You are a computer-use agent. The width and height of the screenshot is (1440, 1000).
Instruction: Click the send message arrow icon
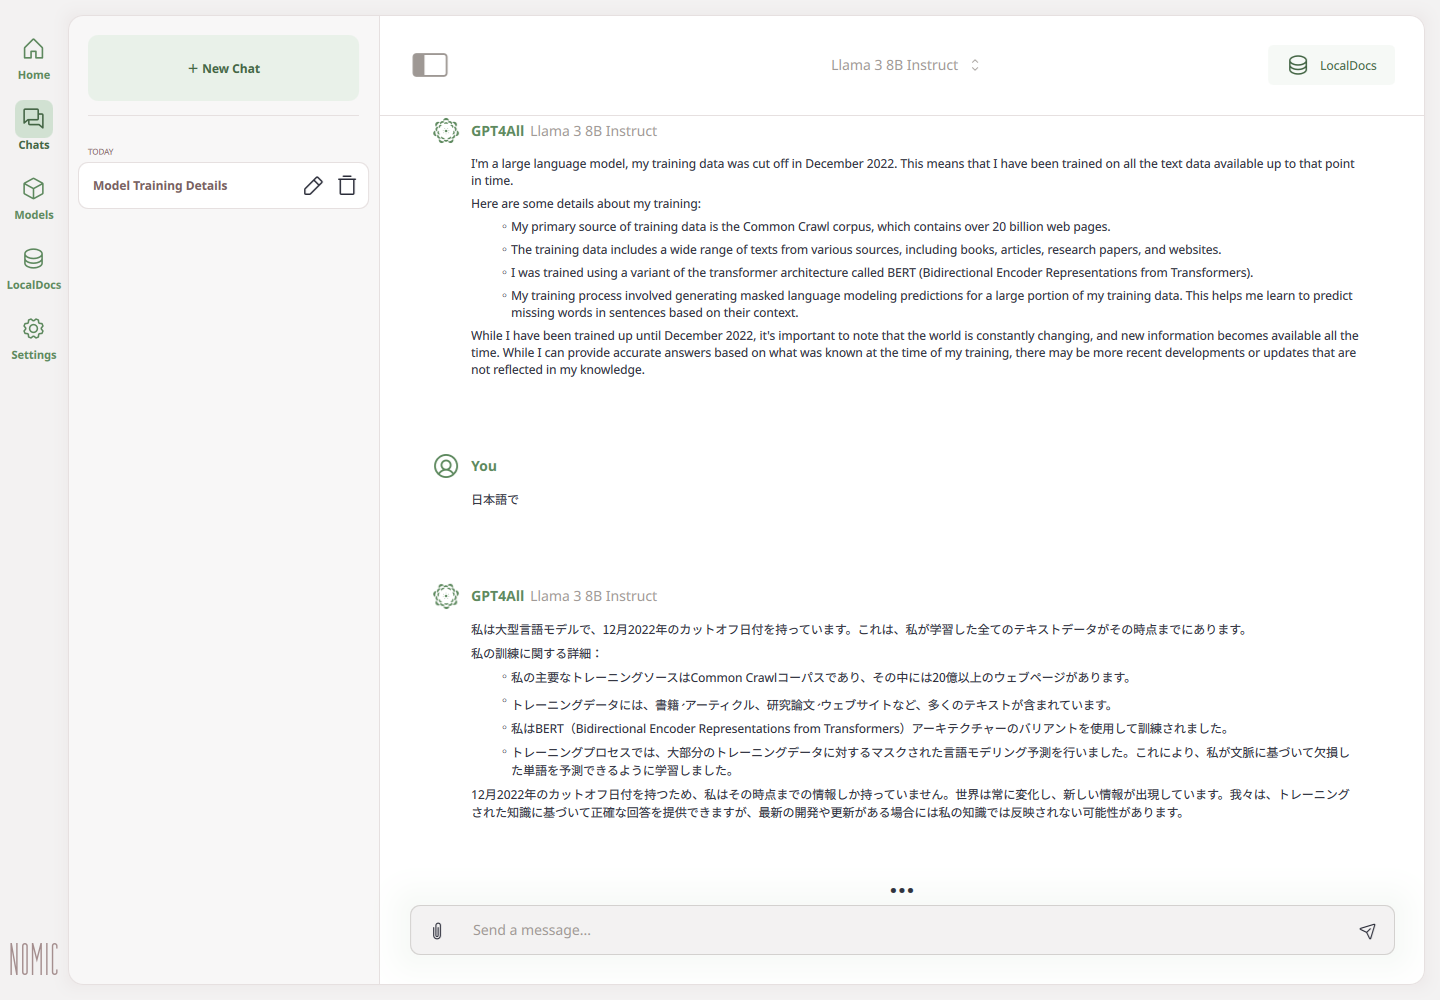tap(1367, 931)
